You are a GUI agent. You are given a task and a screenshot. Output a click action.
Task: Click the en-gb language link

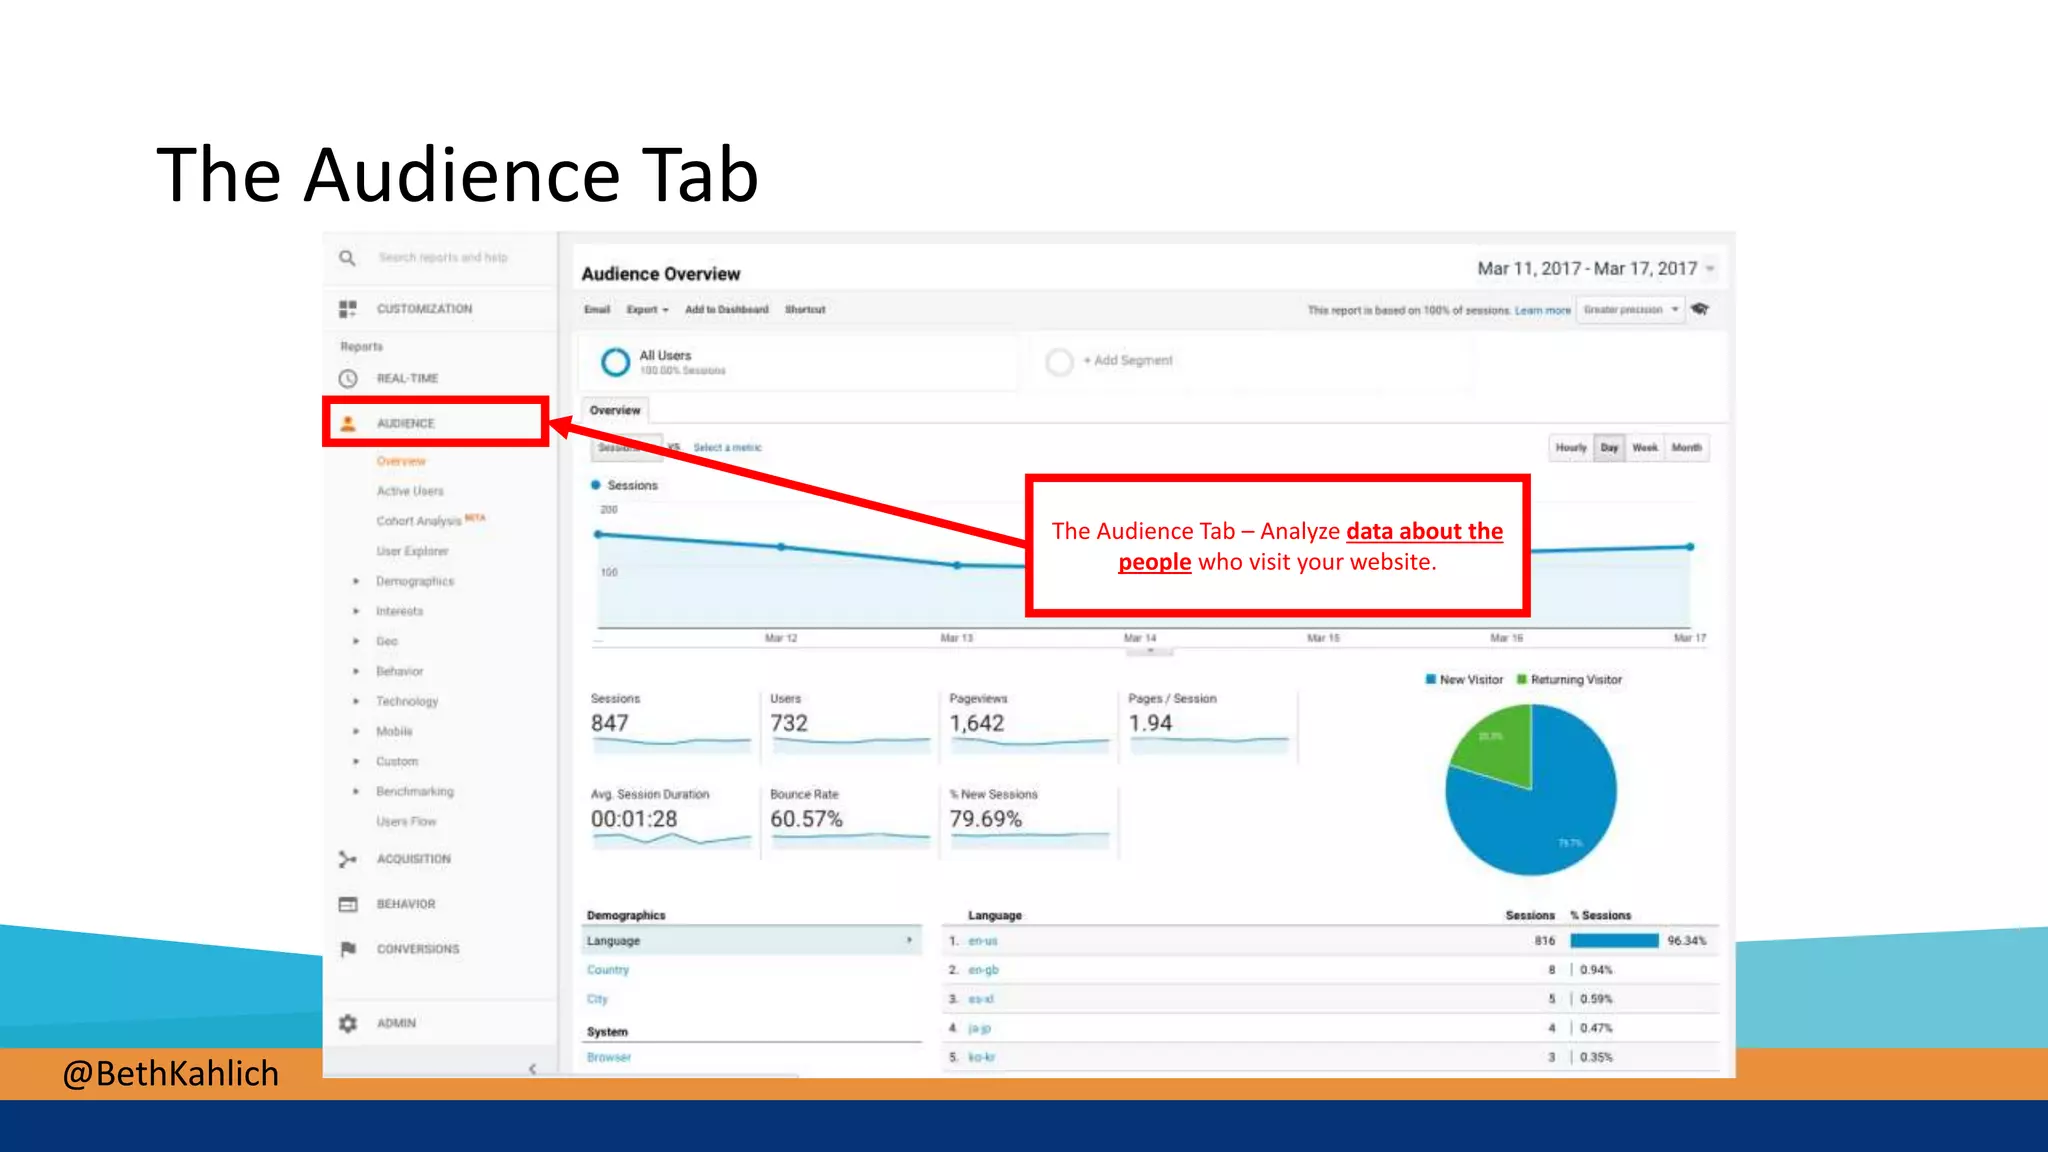[x=983, y=970]
